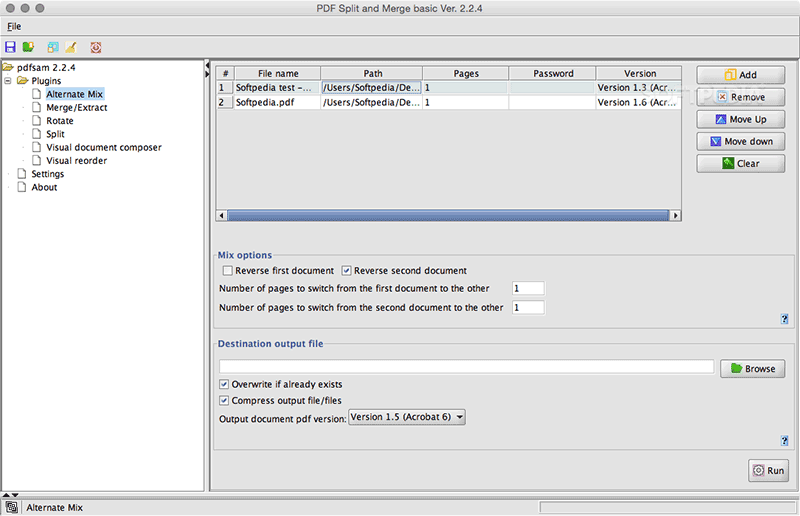Click the Pages column header
Screen dimensions: 800x516
coord(466,73)
